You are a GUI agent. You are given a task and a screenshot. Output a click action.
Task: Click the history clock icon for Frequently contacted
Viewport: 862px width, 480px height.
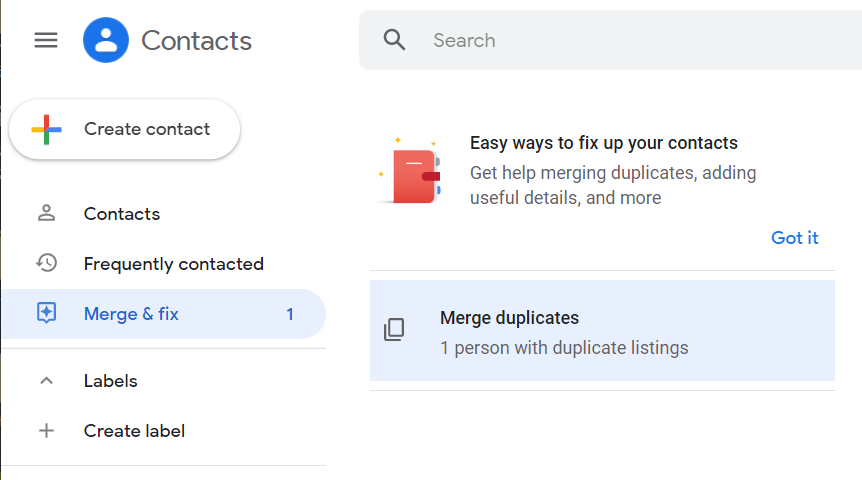coord(46,263)
